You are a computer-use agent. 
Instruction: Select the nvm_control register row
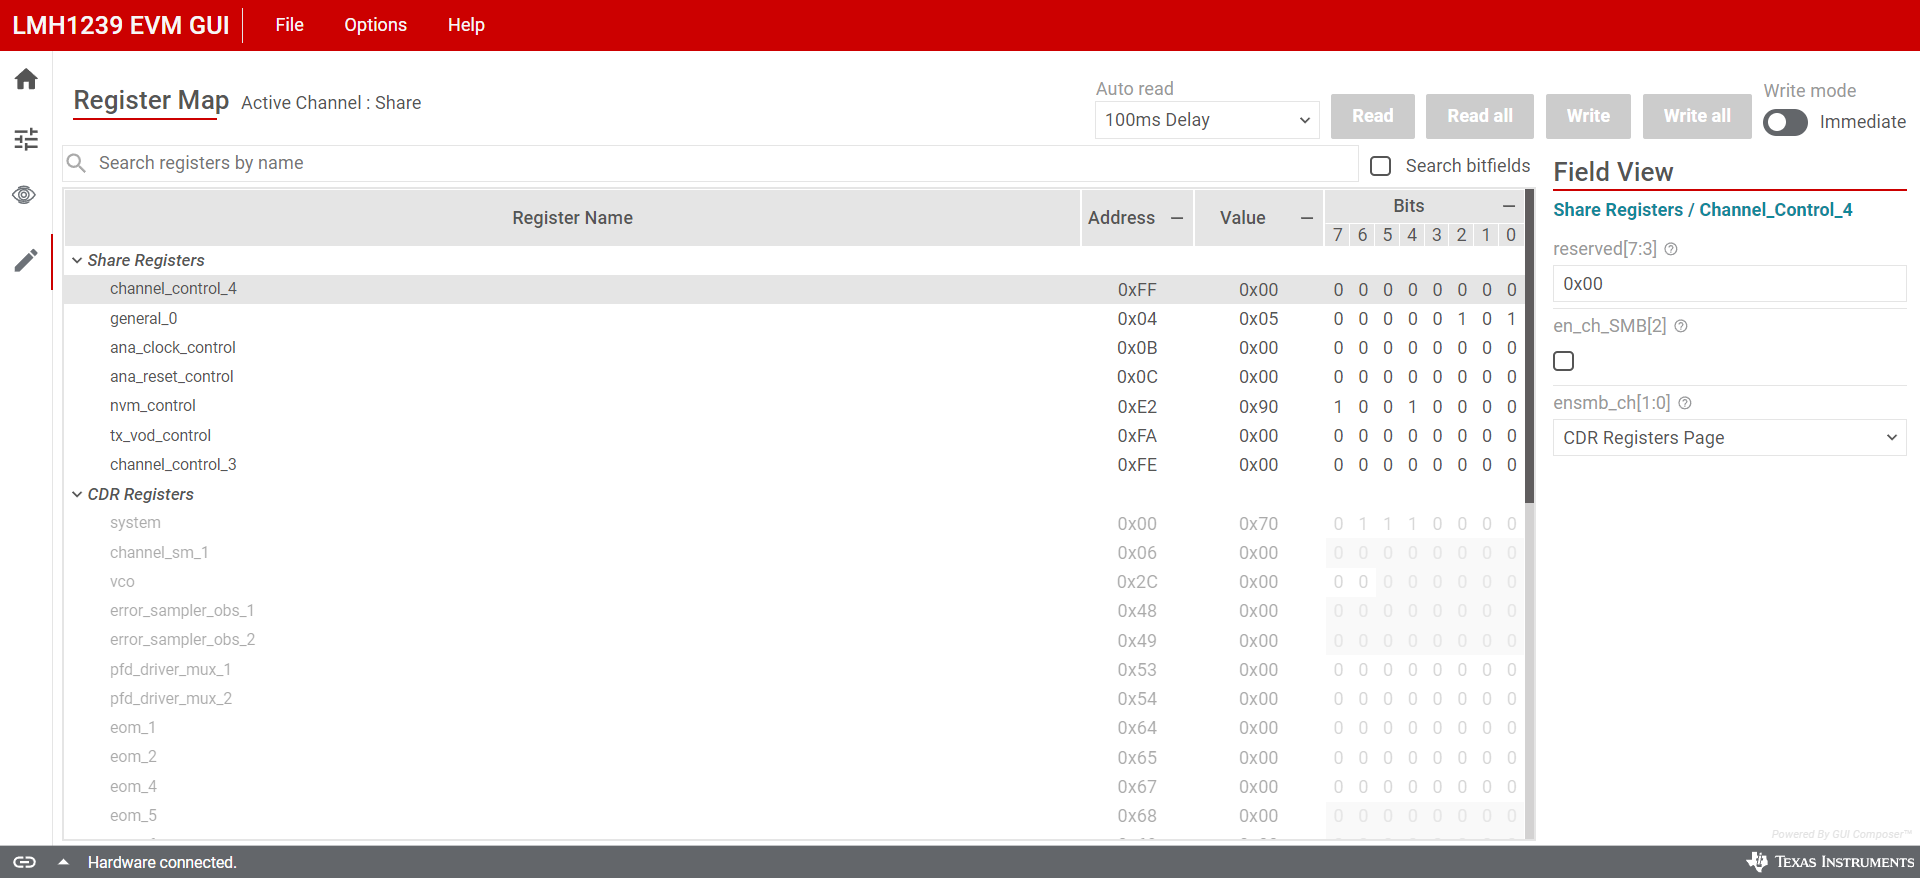pyautogui.click(x=794, y=406)
